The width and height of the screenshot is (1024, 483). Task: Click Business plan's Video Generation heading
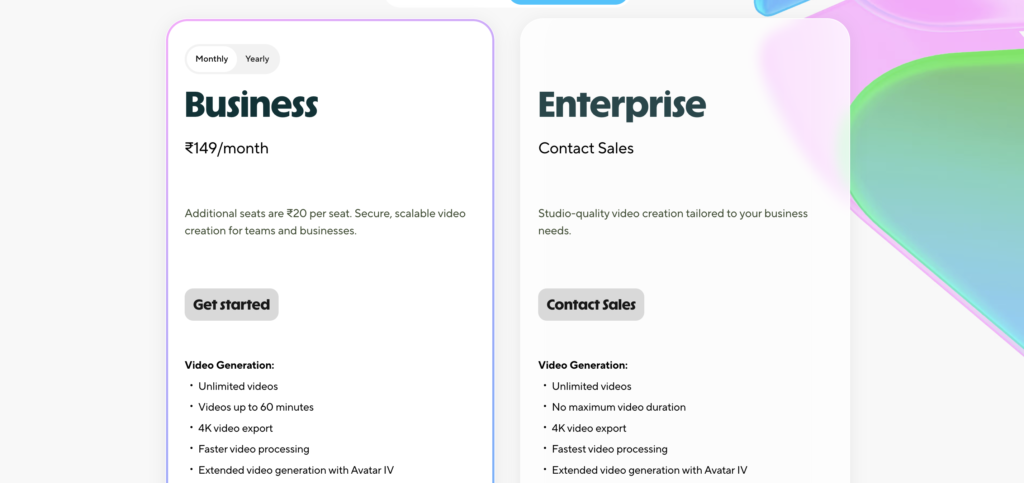pyautogui.click(x=229, y=365)
